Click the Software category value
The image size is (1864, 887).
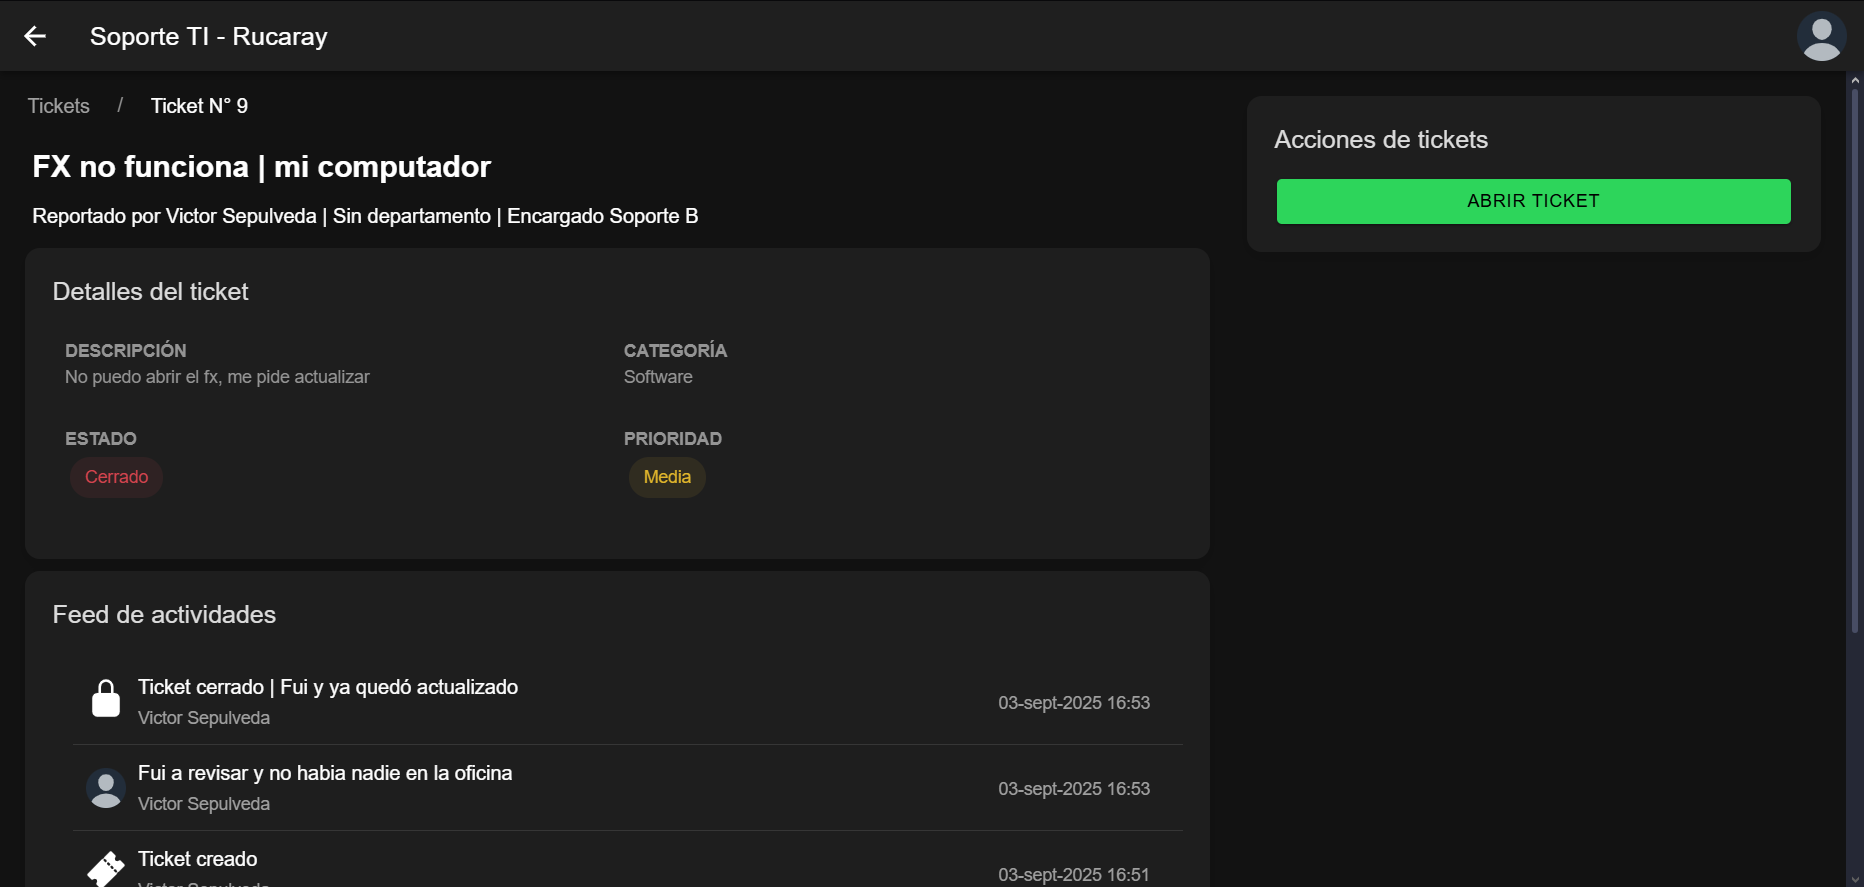658,377
